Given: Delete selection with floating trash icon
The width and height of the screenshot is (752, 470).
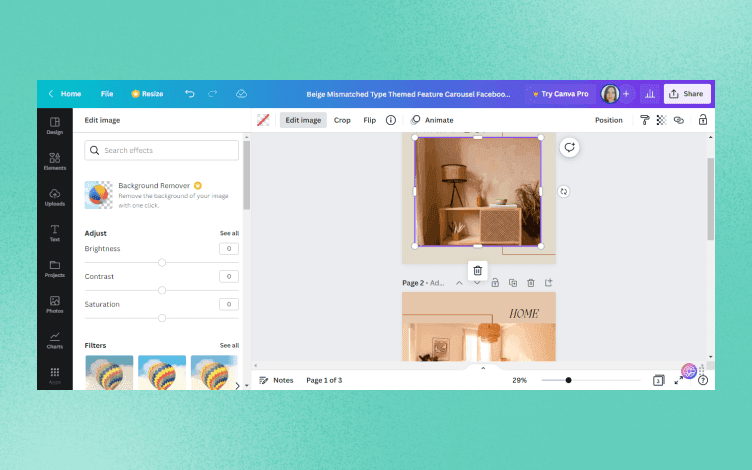Looking at the screenshot, I should point(478,270).
